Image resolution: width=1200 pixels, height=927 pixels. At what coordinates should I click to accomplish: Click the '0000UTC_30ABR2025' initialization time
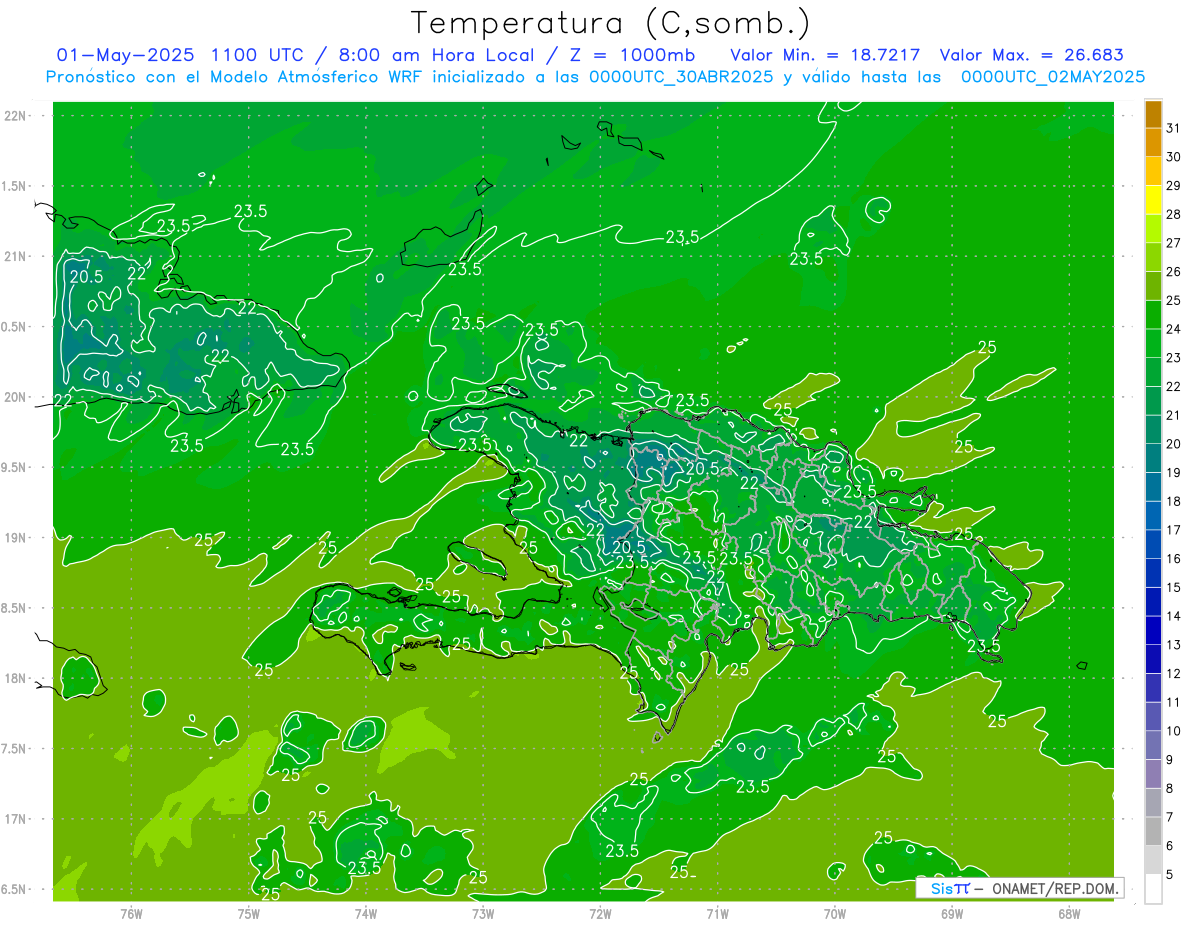[x=680, y=77]
